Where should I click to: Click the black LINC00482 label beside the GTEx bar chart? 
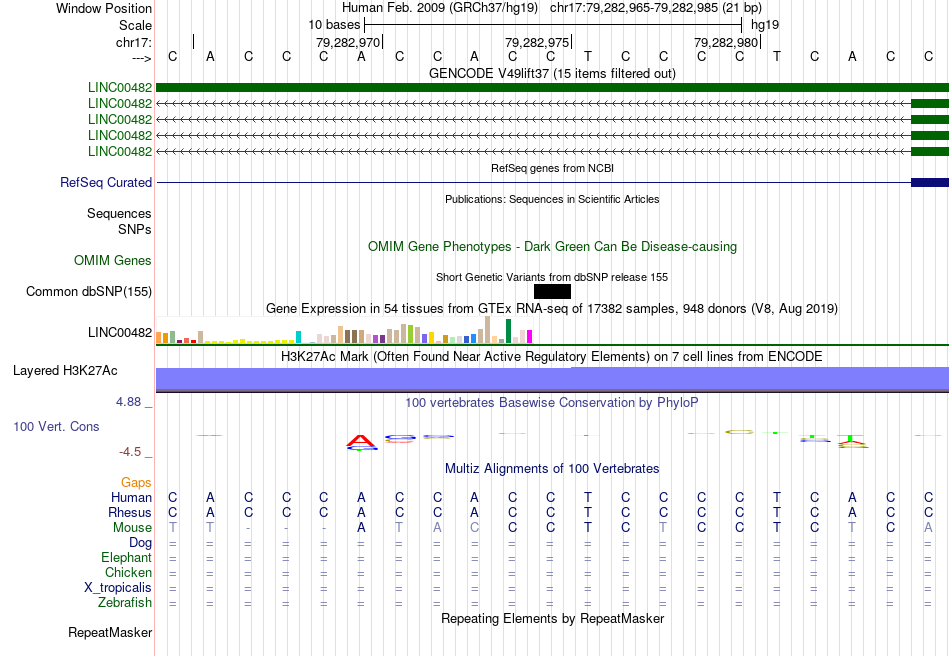(120, 333)
